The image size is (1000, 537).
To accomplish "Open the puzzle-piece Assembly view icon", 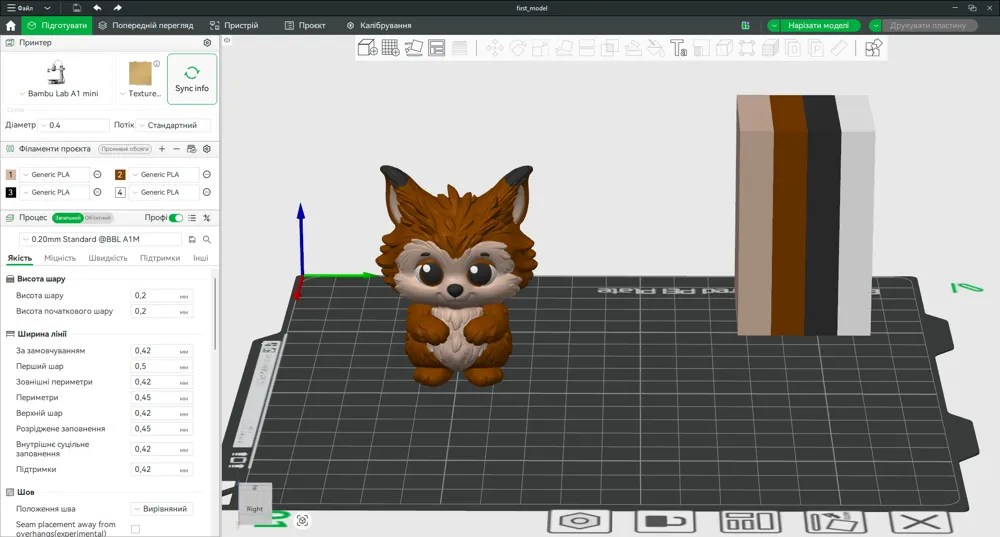I will coord(873,48).
